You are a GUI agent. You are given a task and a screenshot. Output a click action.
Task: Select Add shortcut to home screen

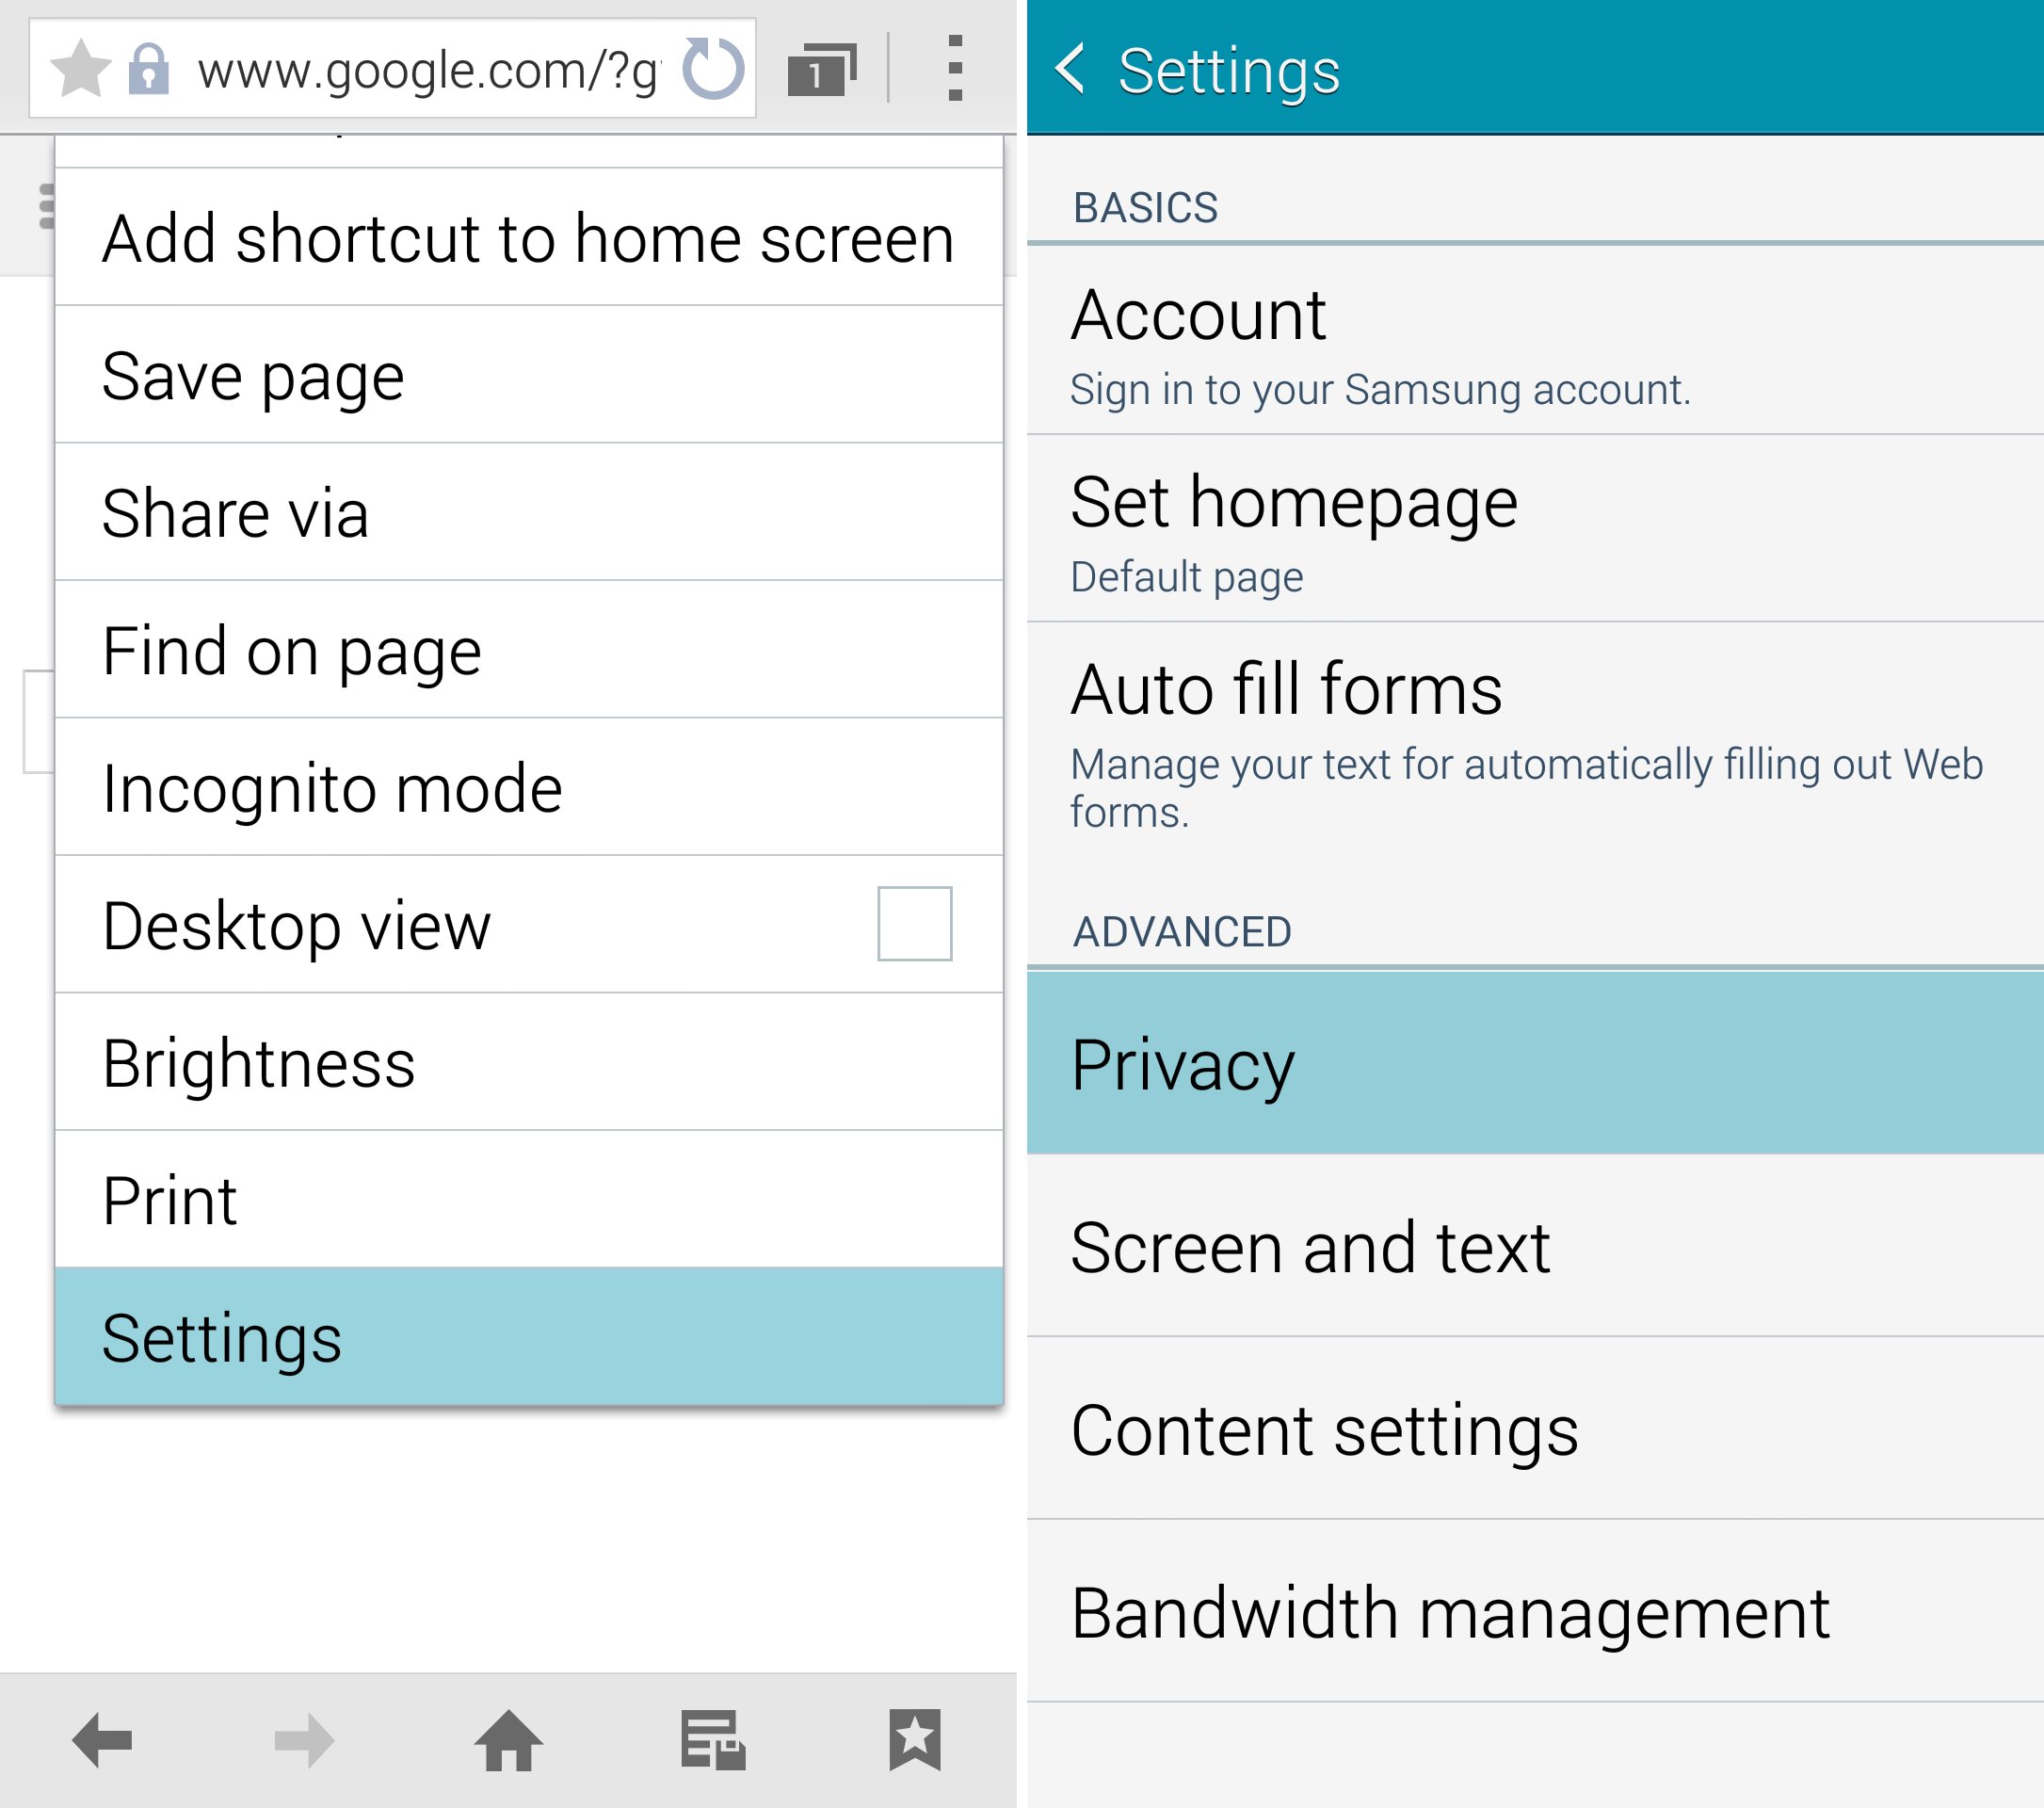tap(529, 237)
